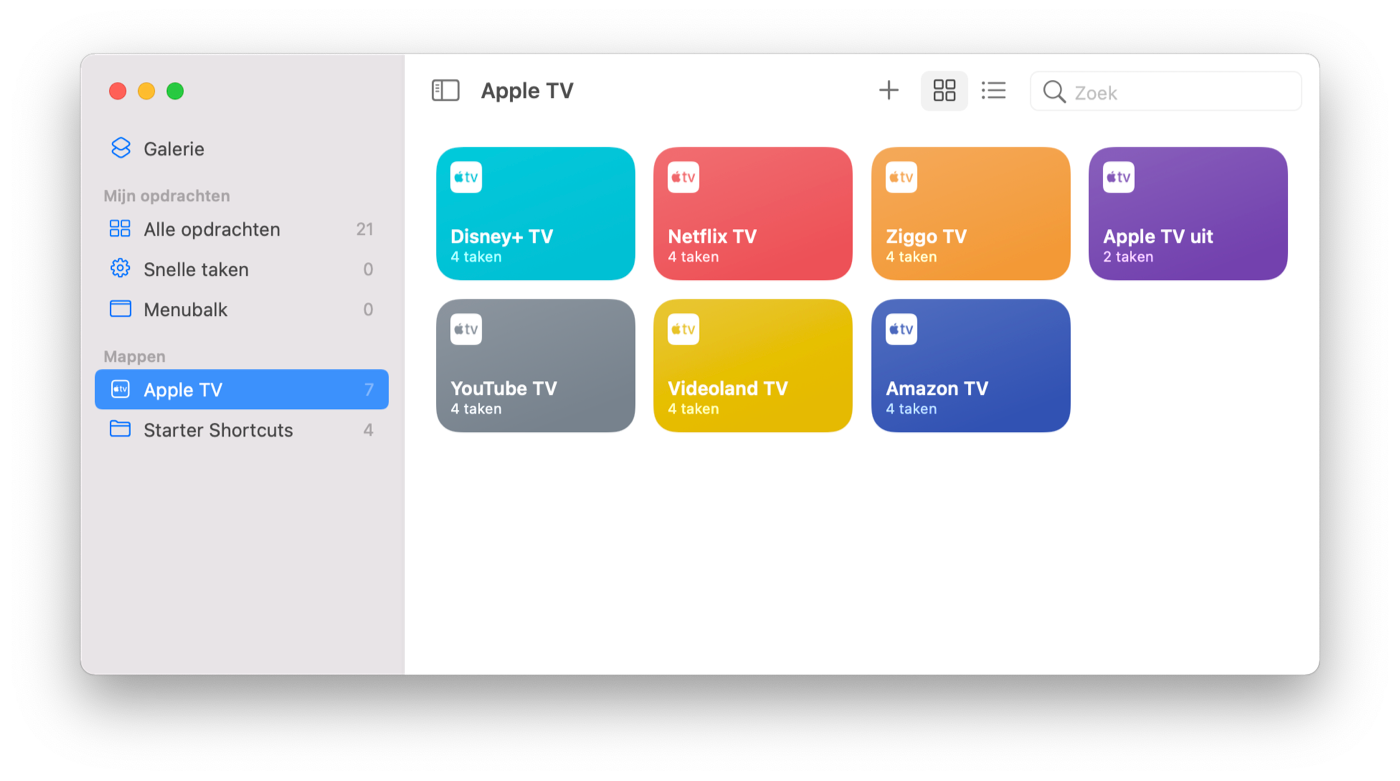Run the YouTube TV shortcut
This screenshot has width=1400, height=781.
[x=536, y=366]
